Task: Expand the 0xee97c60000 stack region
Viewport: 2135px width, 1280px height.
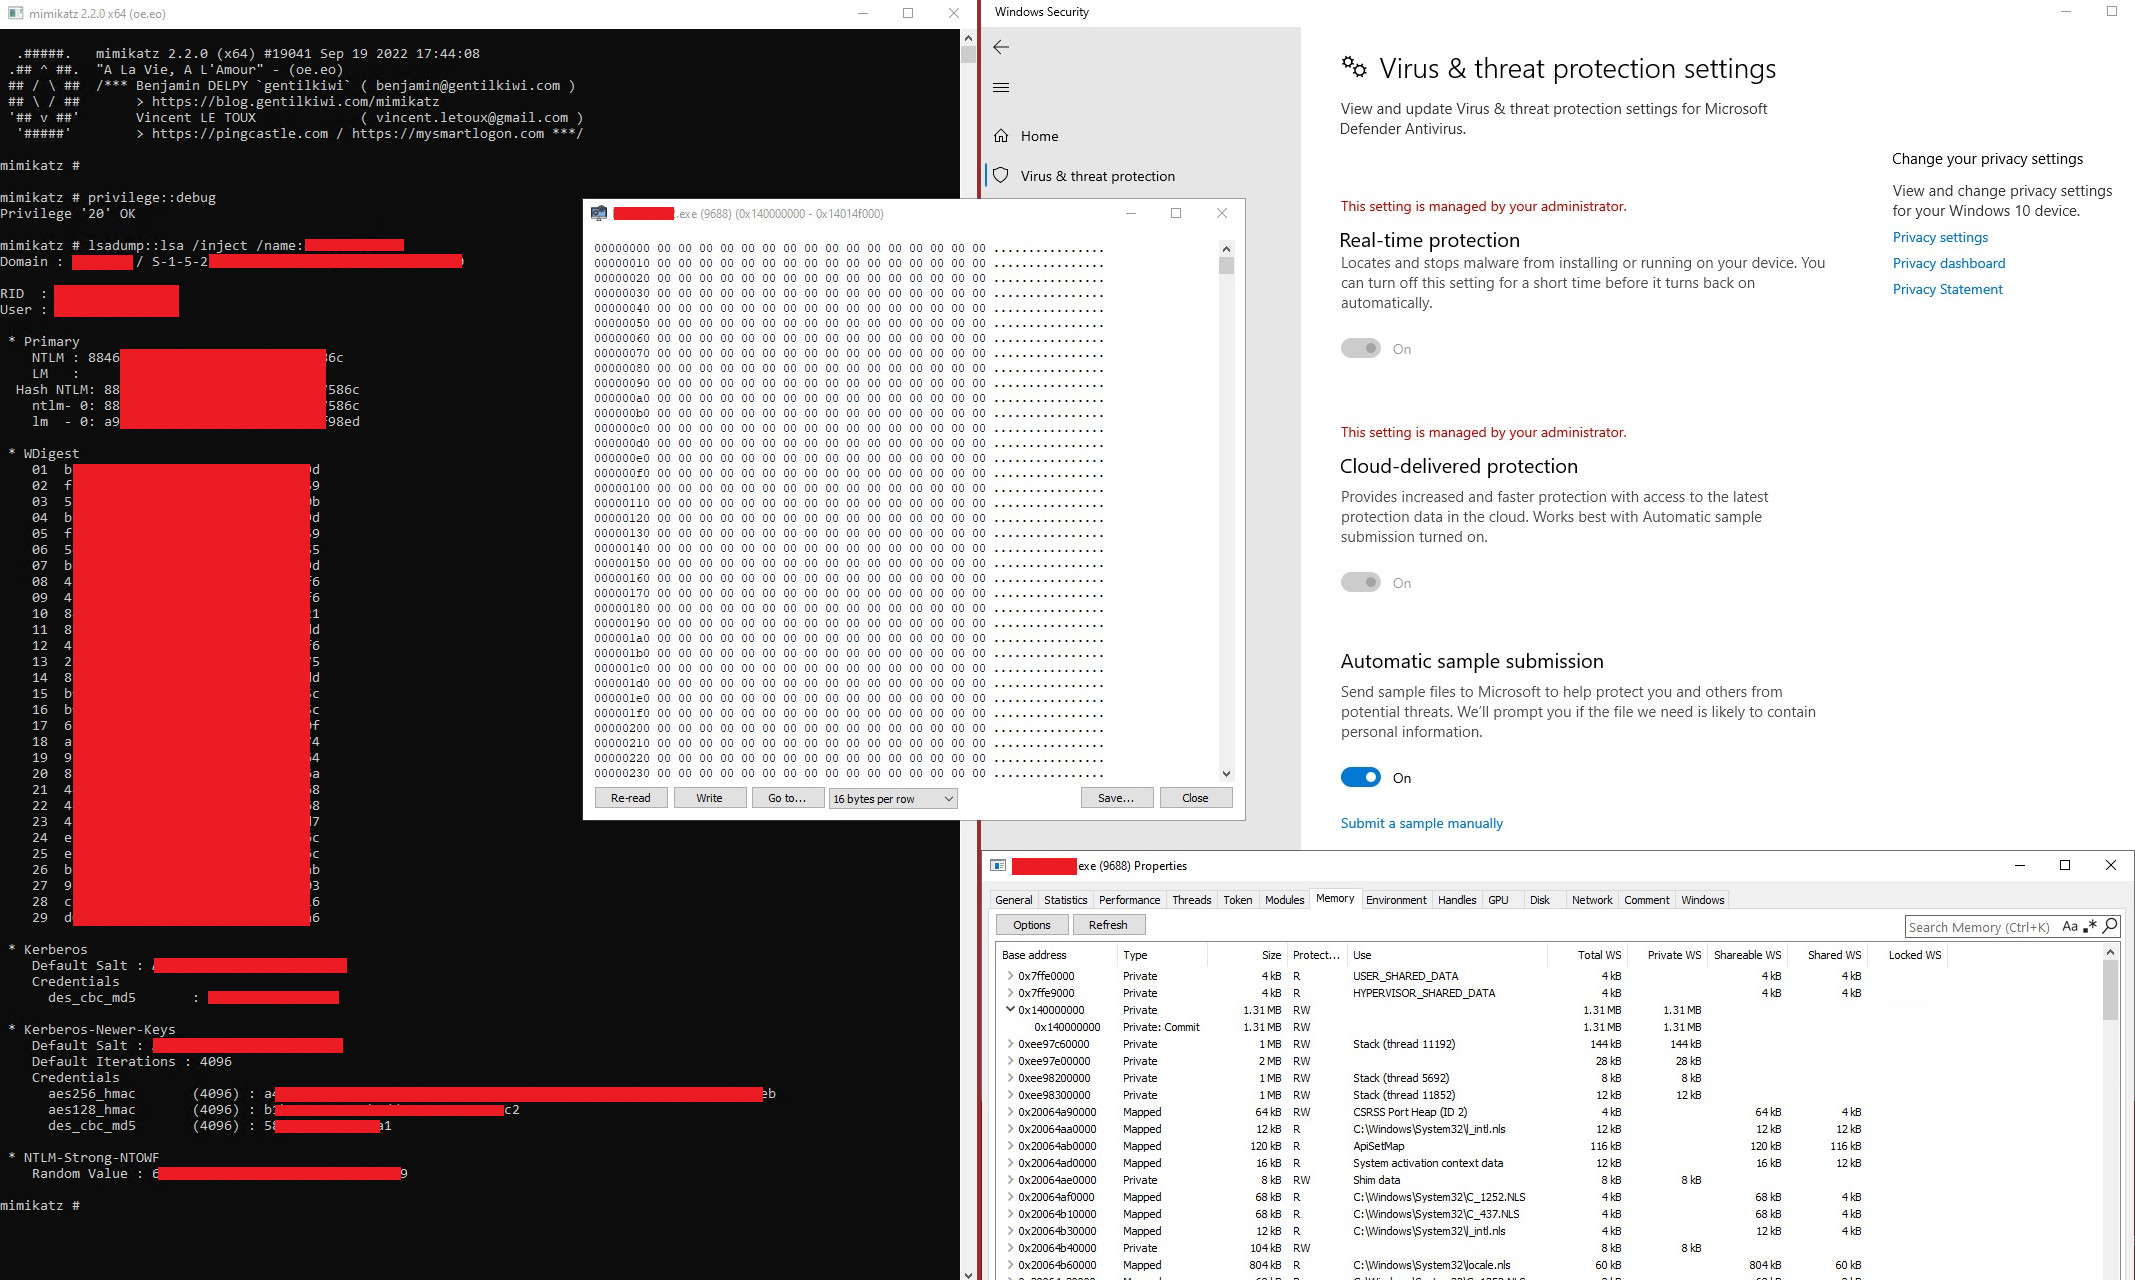Action: pos(1010,1044)
